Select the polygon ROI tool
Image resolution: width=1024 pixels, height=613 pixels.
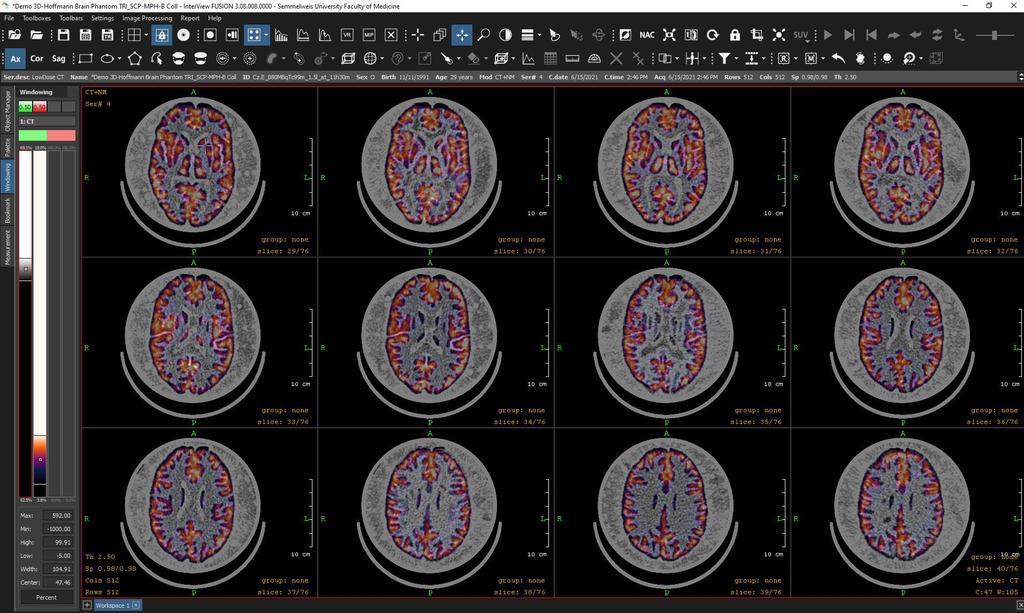[135, 58]
